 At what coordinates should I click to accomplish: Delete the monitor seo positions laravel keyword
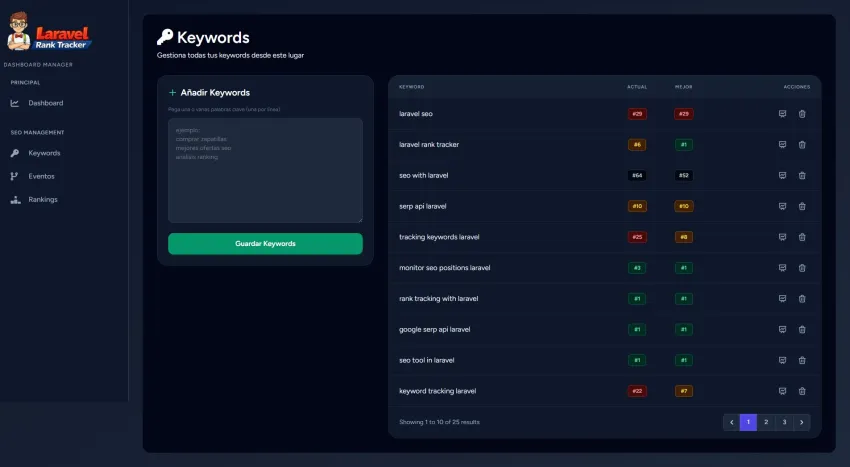point(802,268)
